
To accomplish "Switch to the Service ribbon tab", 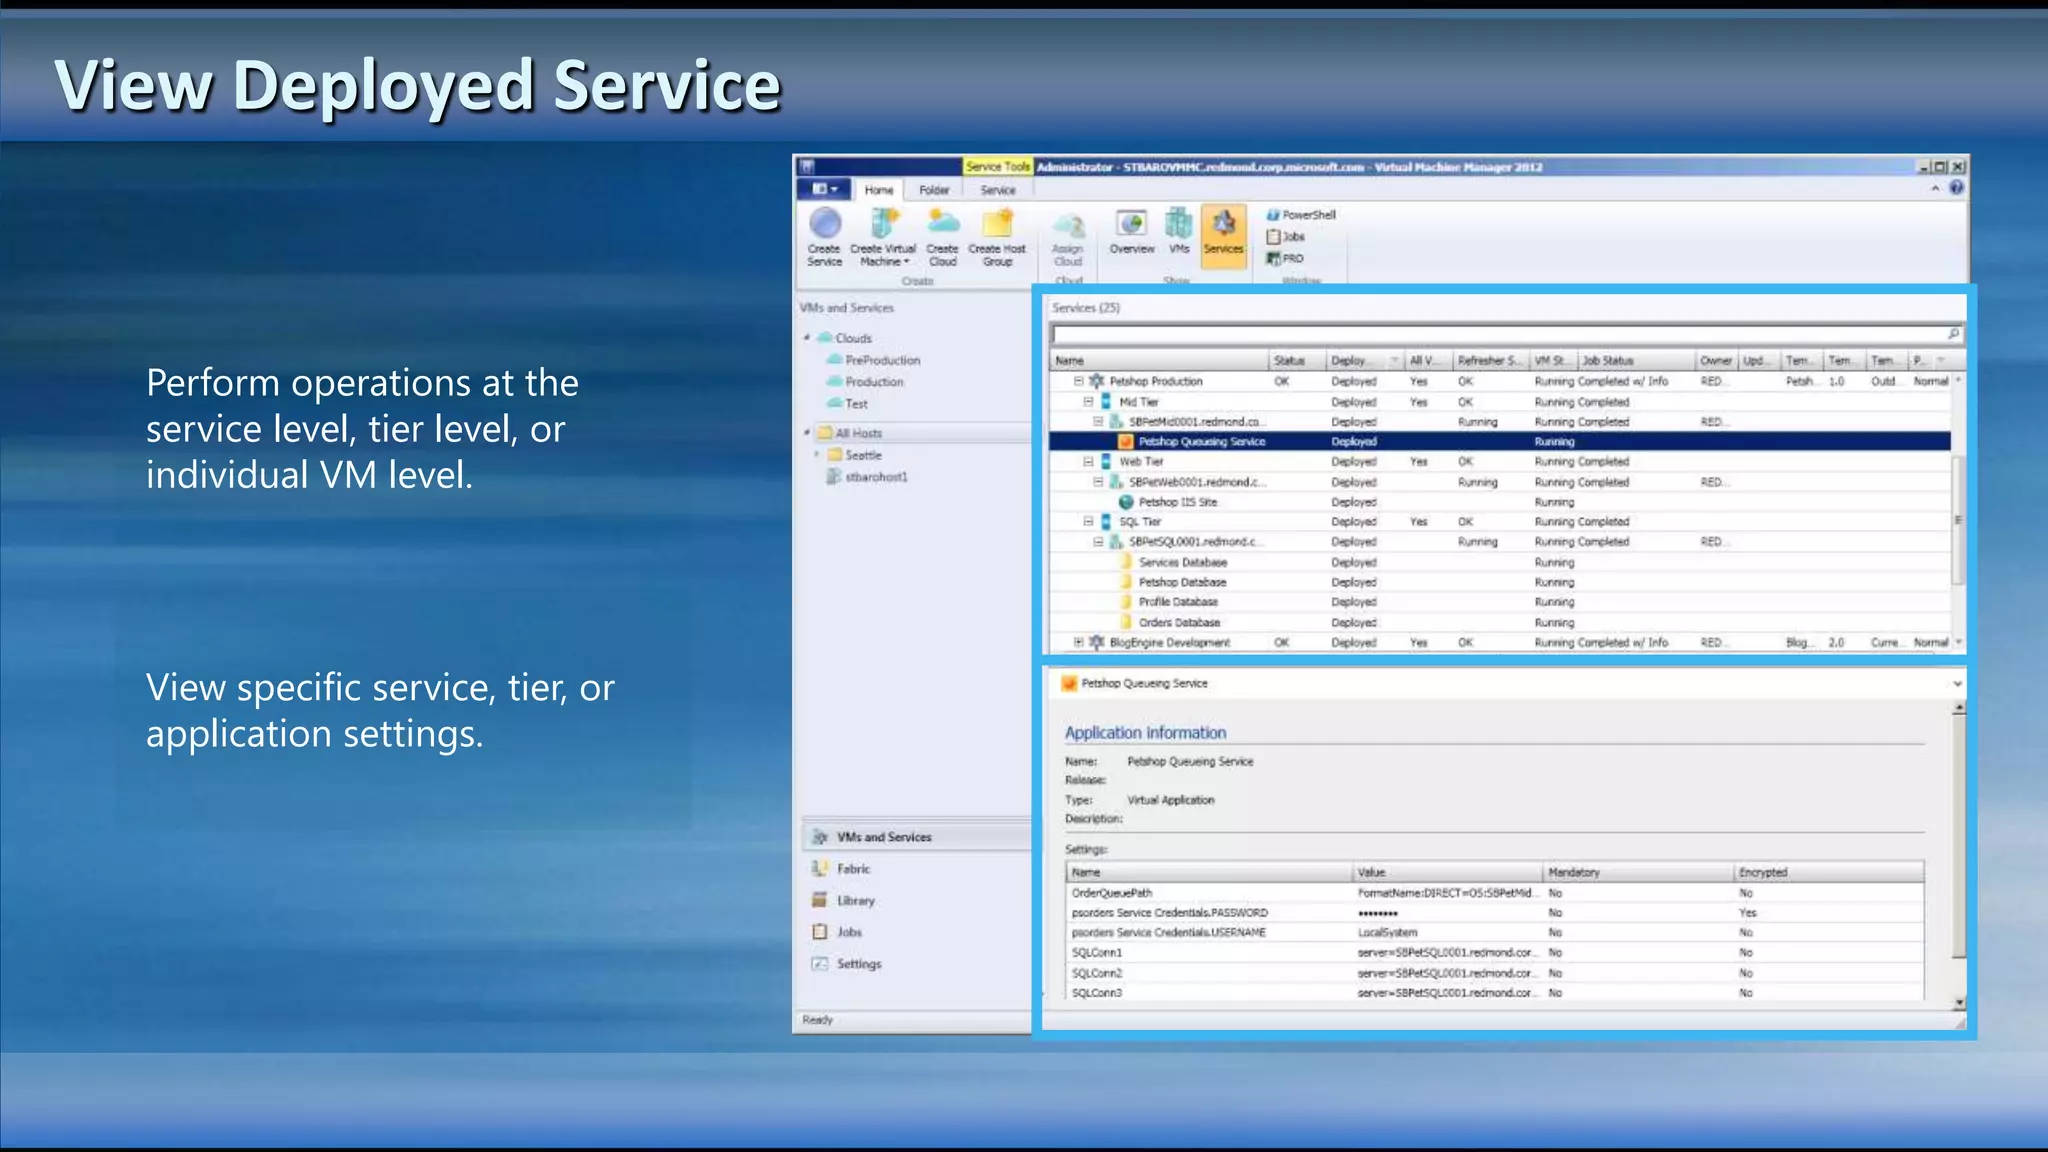I will [997, 190].
